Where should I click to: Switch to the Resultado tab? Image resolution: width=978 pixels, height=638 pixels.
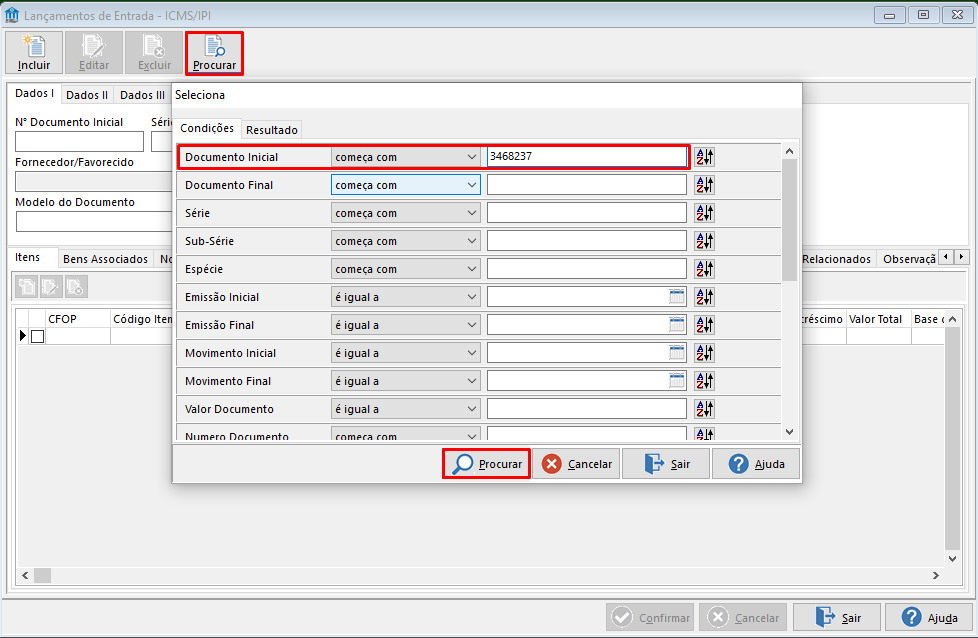271,130
